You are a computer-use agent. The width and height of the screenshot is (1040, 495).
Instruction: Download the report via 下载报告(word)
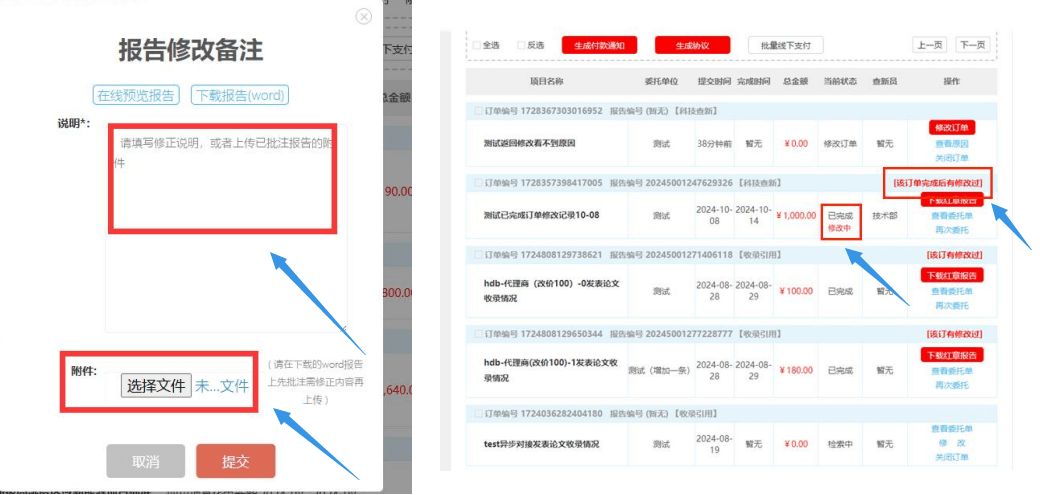239,95
